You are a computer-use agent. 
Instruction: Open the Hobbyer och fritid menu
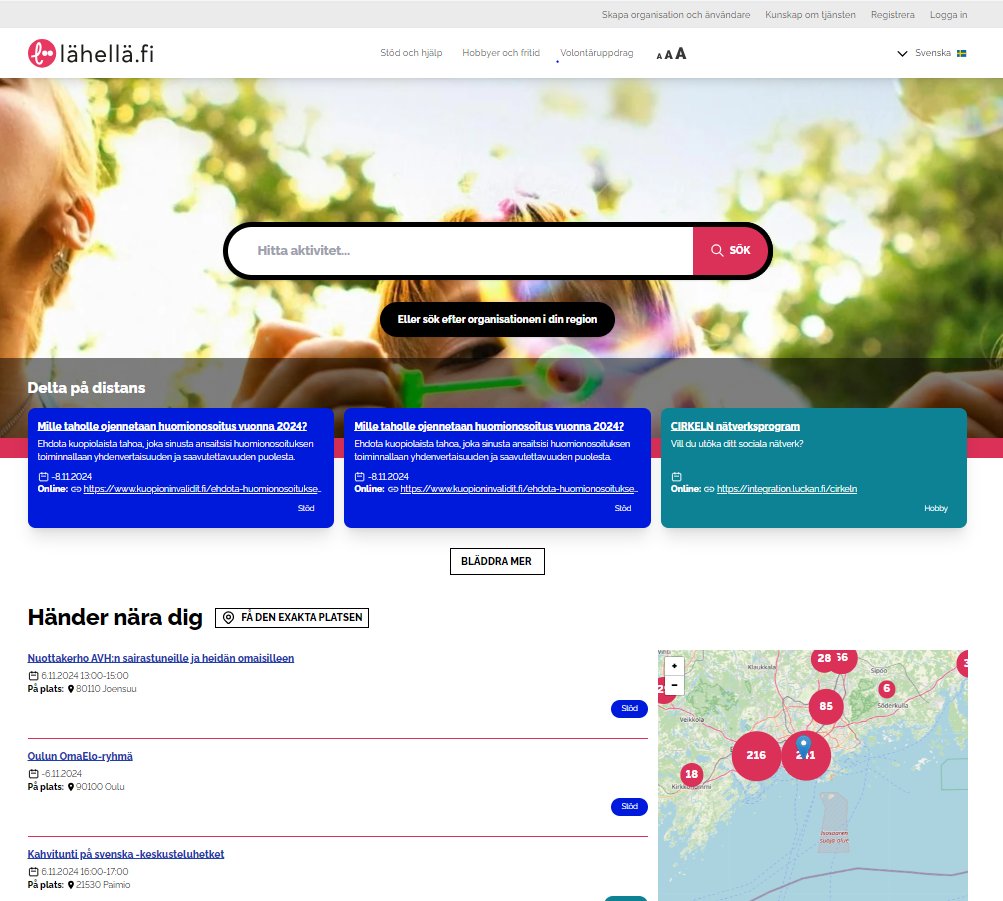coord(500,53)
